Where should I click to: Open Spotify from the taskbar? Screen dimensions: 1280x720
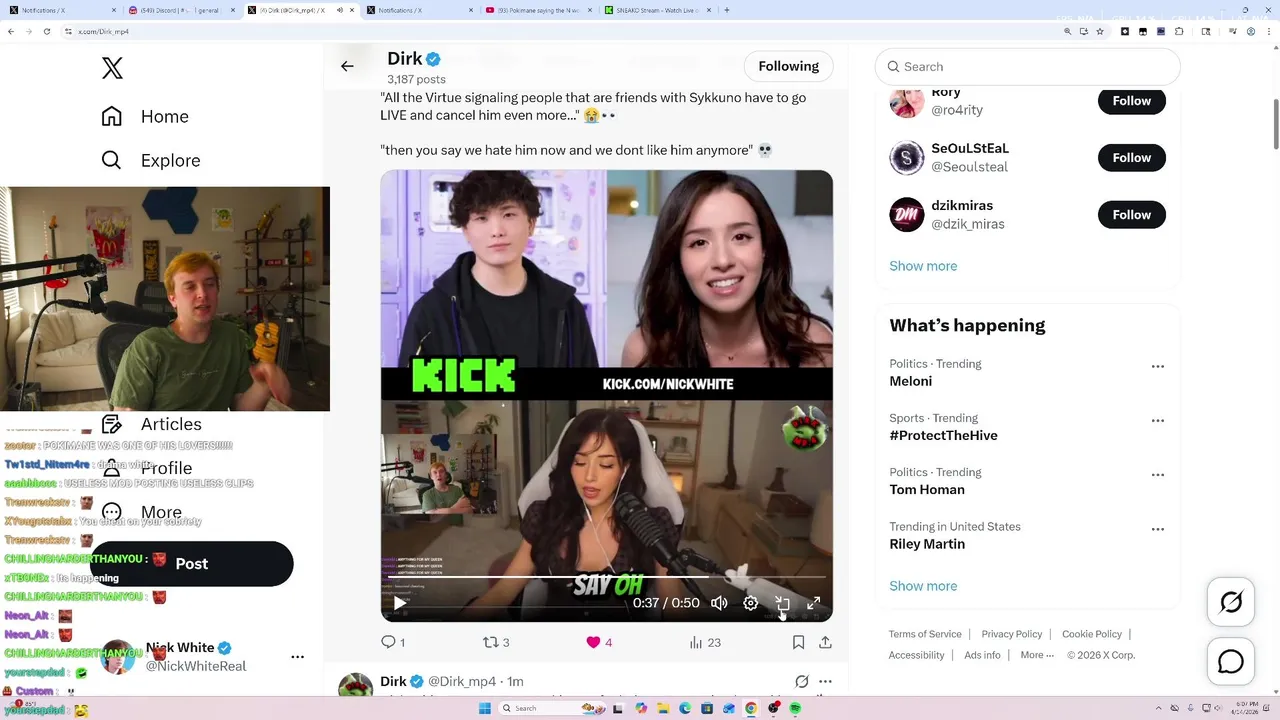point(795,708)
